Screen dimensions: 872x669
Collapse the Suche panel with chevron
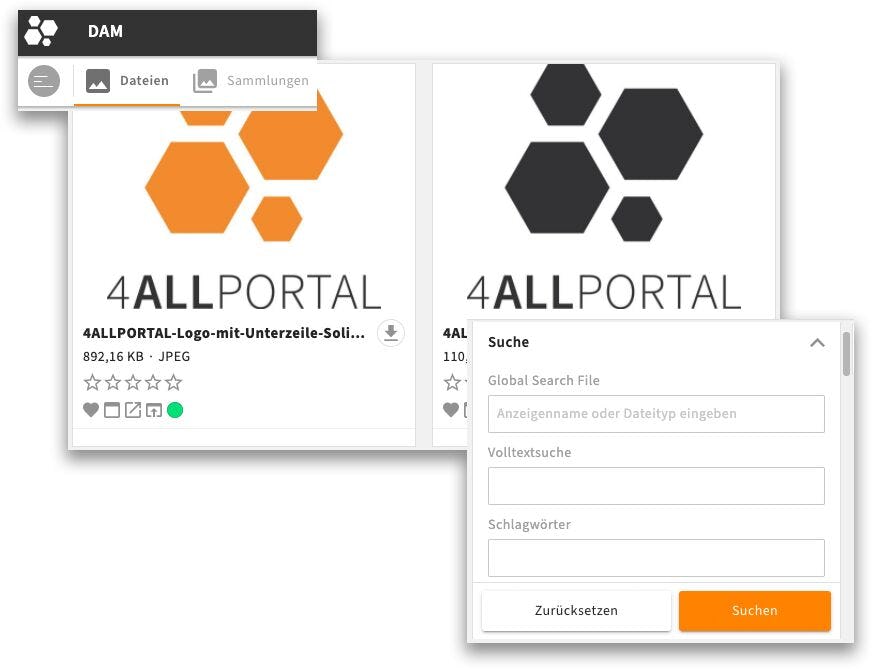click(x=817, y=343)
